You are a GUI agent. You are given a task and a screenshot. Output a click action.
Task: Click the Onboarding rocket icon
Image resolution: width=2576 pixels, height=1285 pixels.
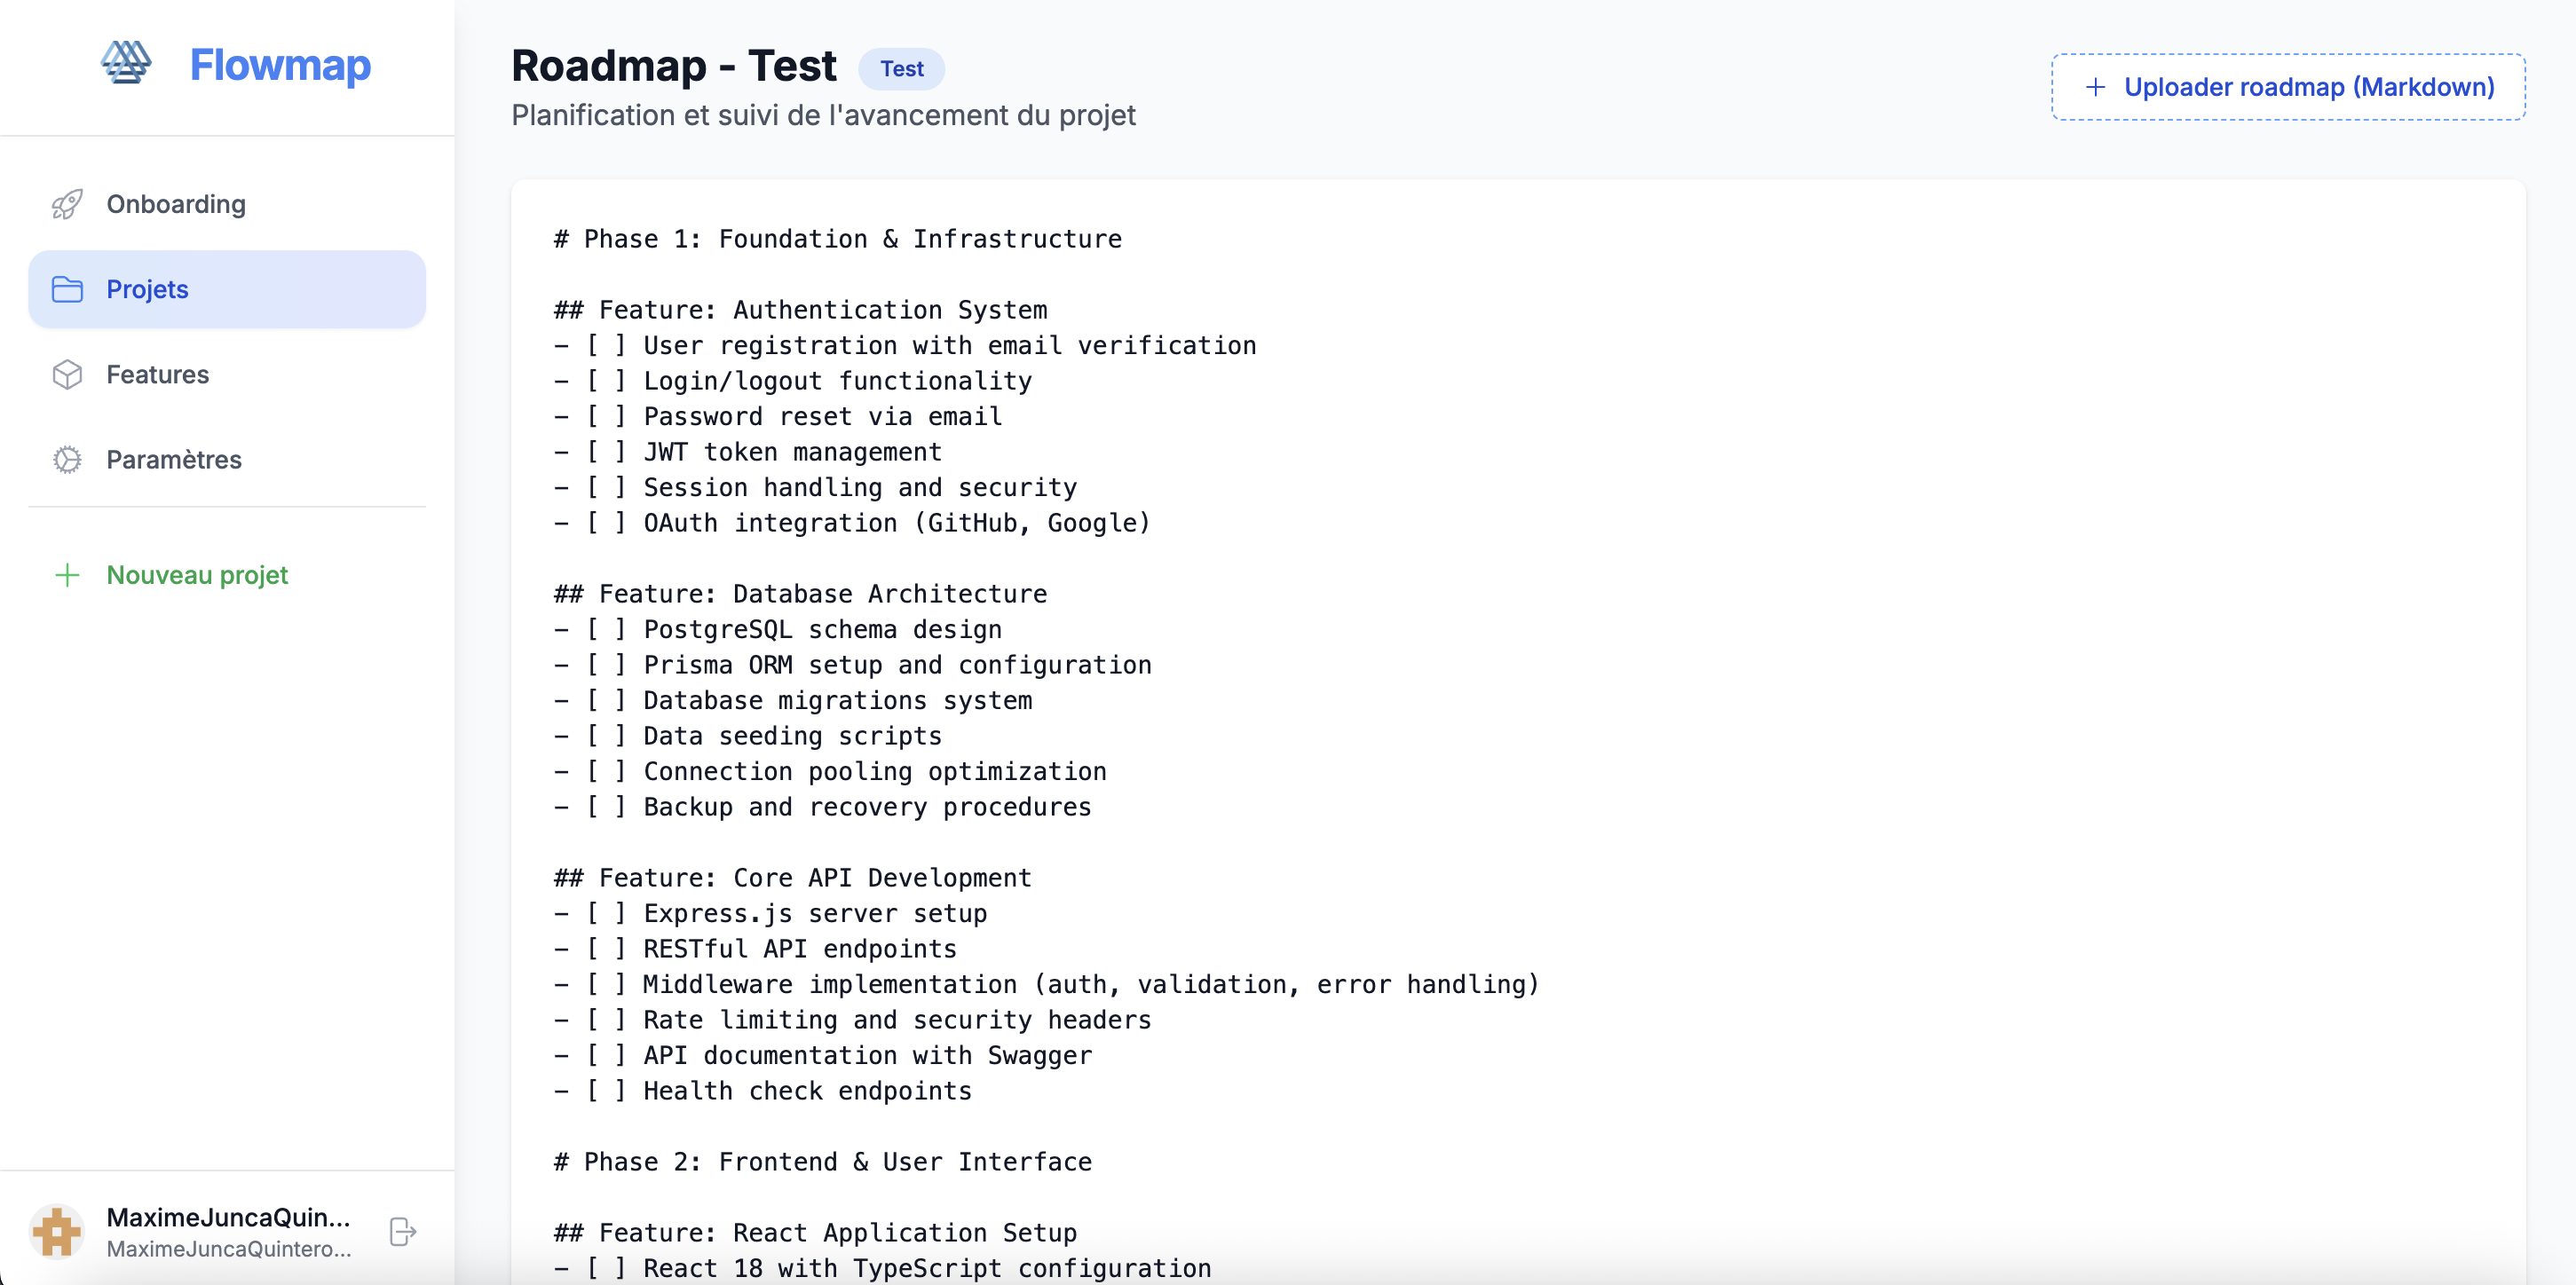coord(67,204)
